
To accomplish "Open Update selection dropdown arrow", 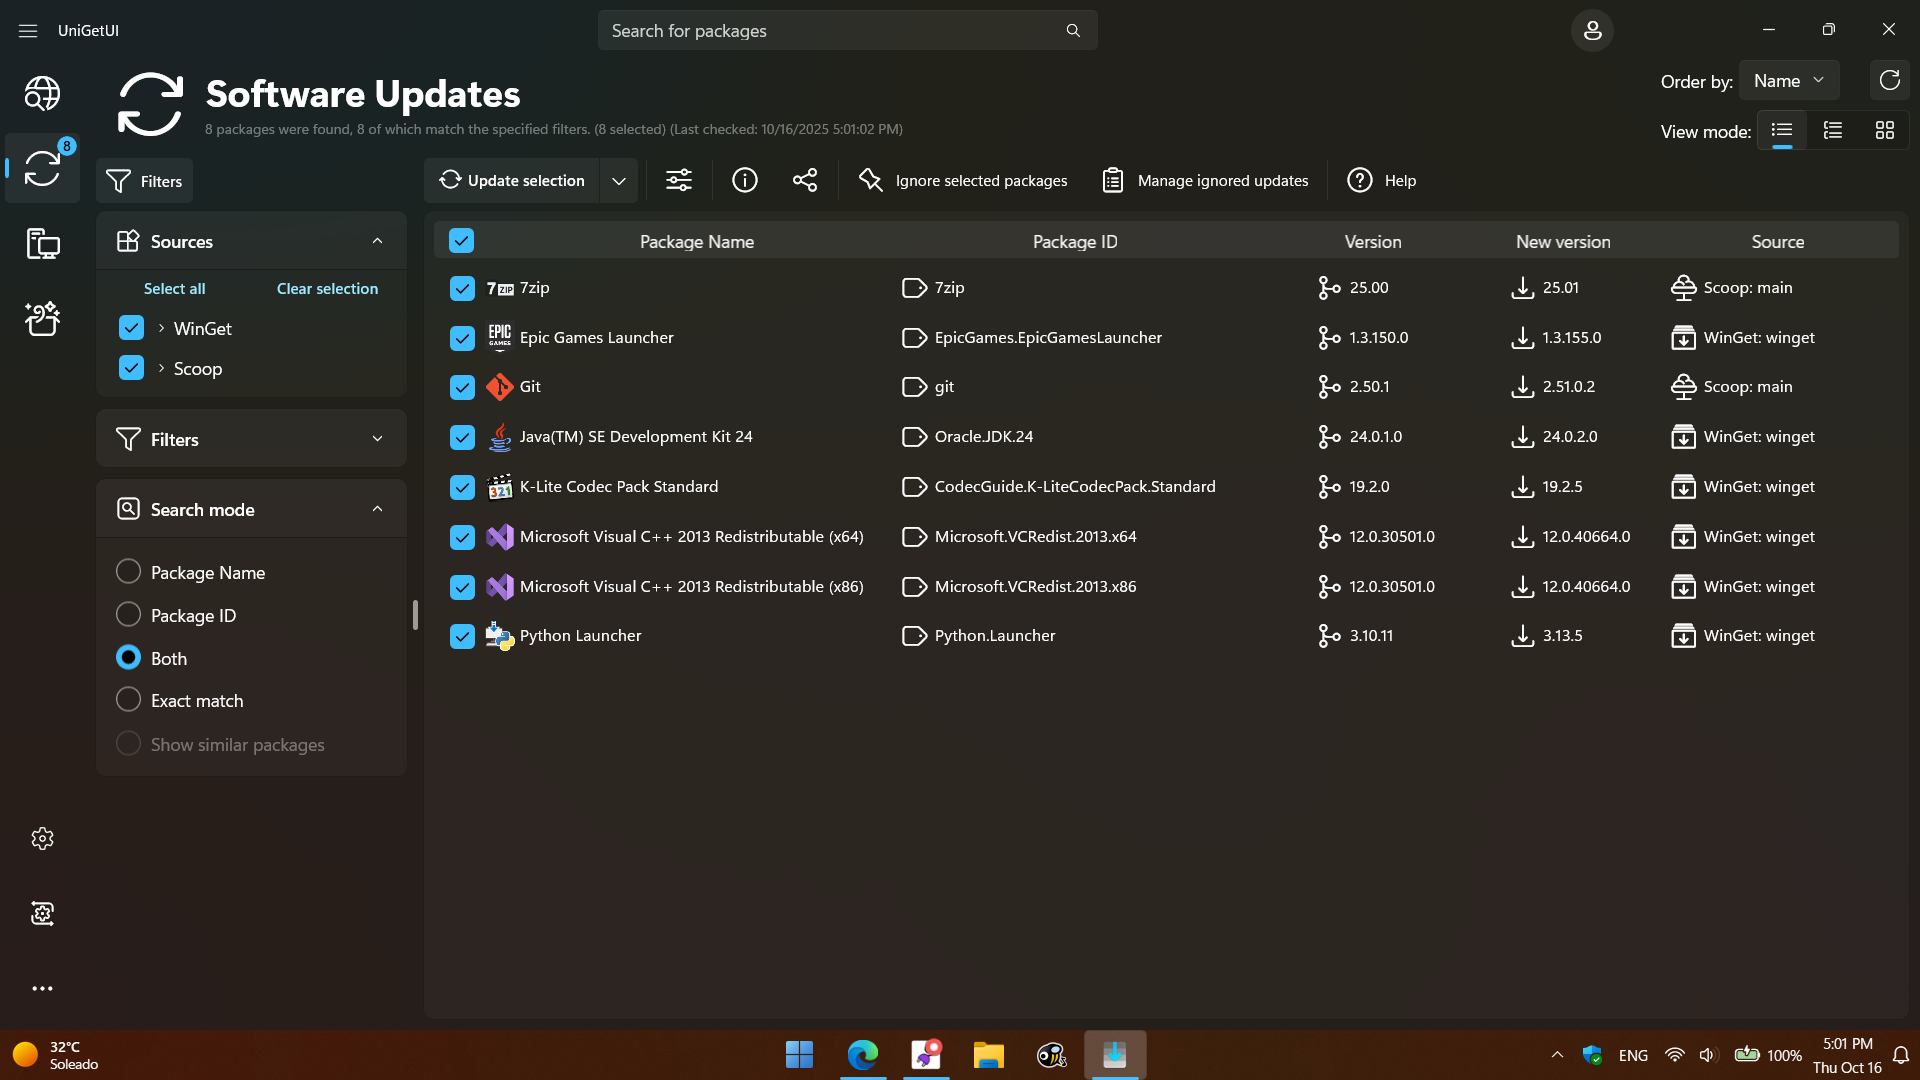I will tap(619, 181).
